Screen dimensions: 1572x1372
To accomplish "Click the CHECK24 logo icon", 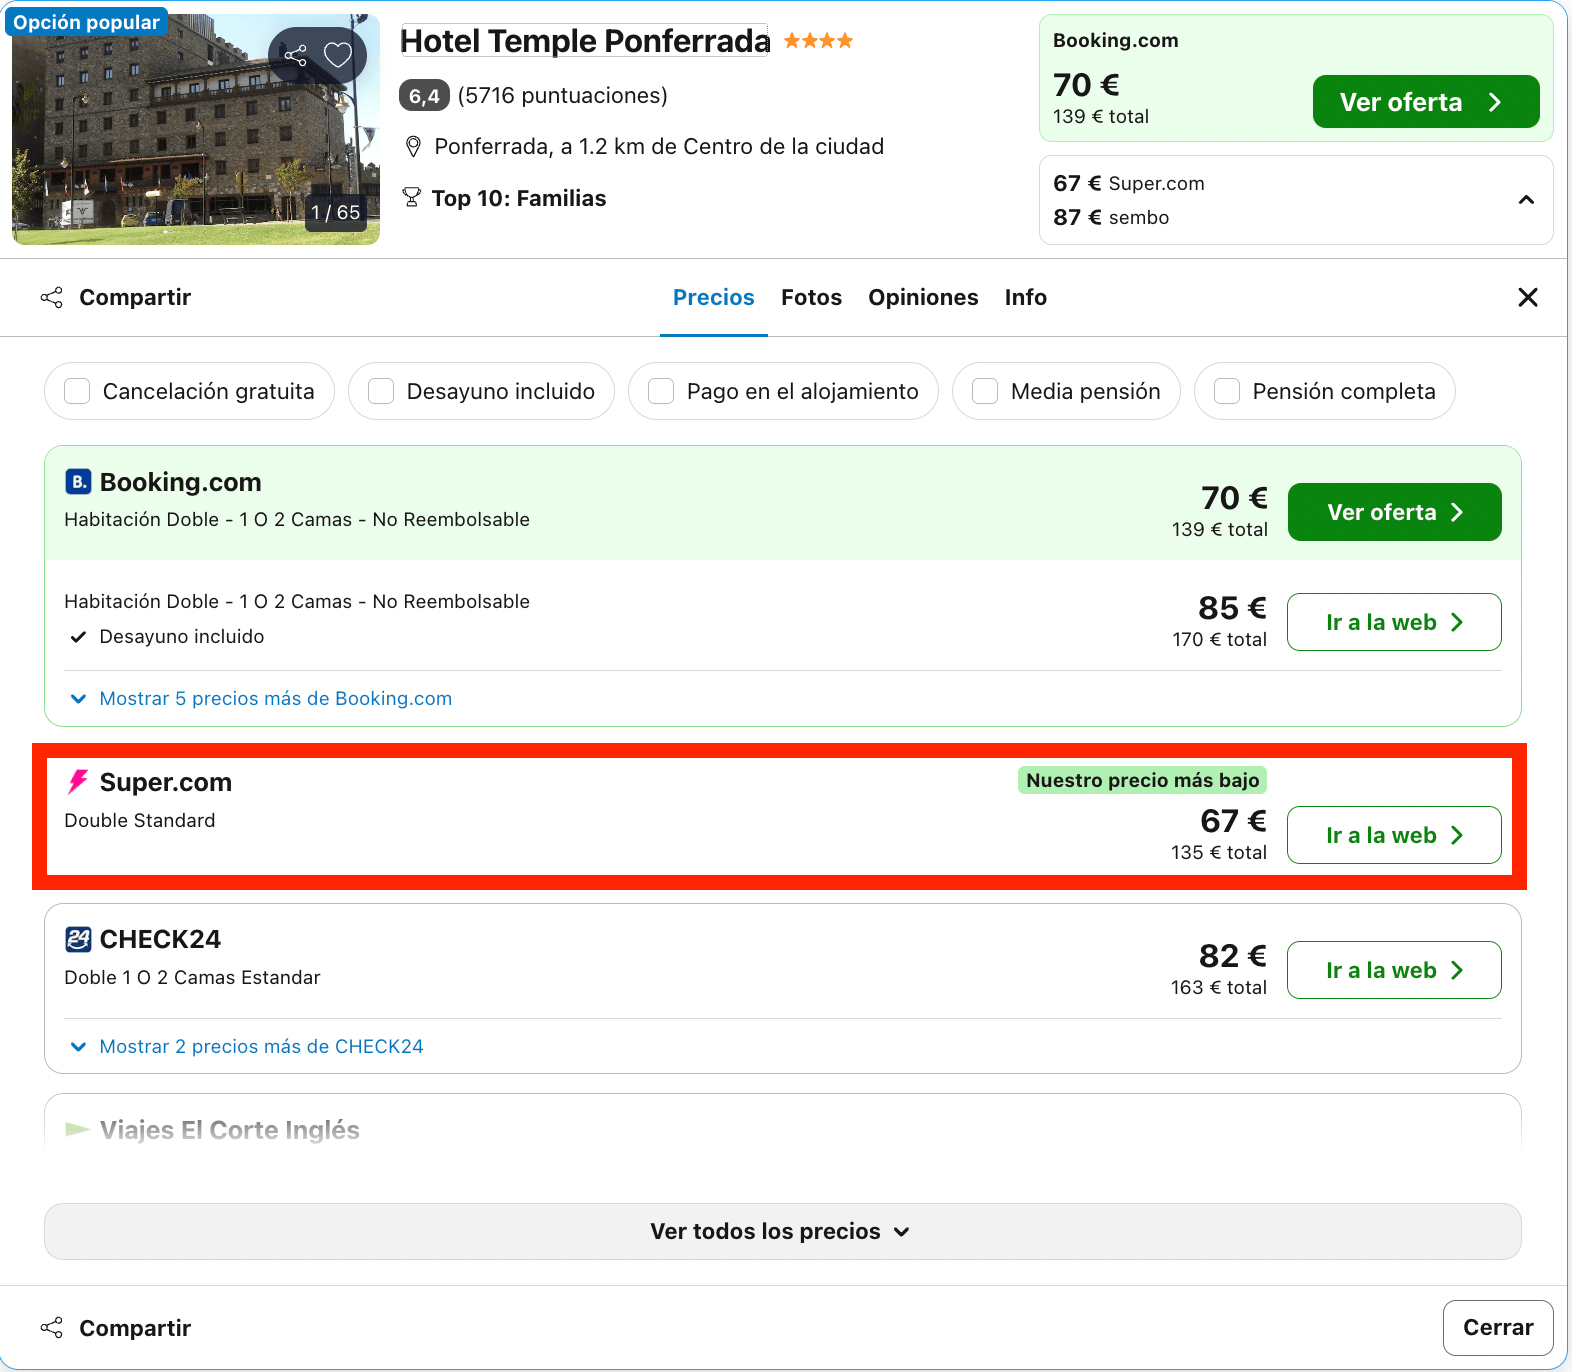I will [x=78, y=939].
